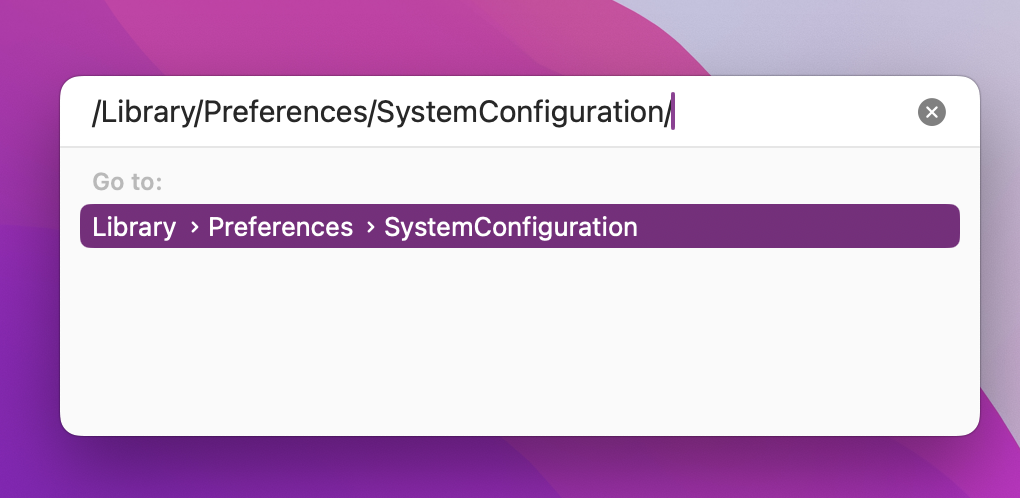Click blank path field space left of X icon
Screen dimensions: 1020x498
pyautogui.click(x=794, y=112)
